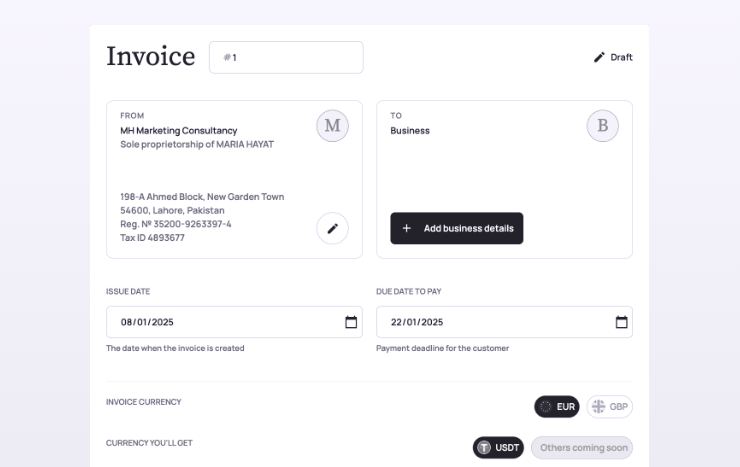740x467 pixels.
Task: Click the due date field 22/01/2025
Action: coord(504,322)
